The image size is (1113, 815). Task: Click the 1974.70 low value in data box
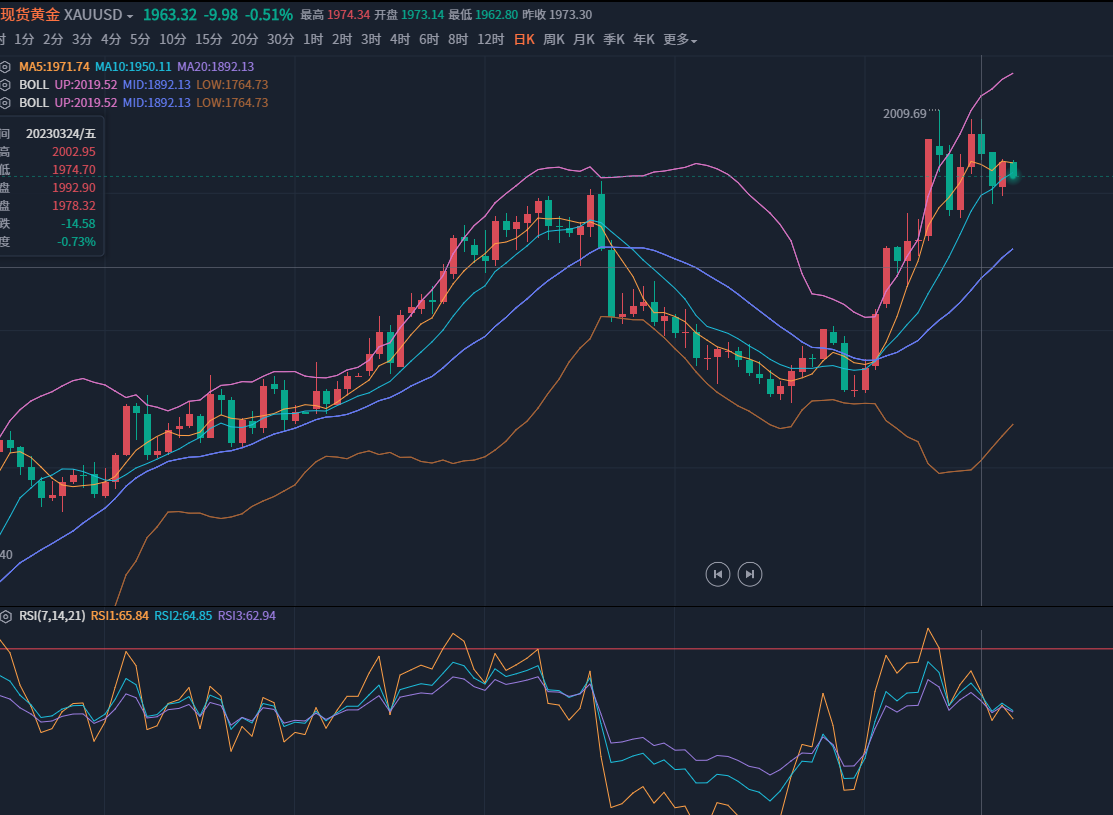74,170
